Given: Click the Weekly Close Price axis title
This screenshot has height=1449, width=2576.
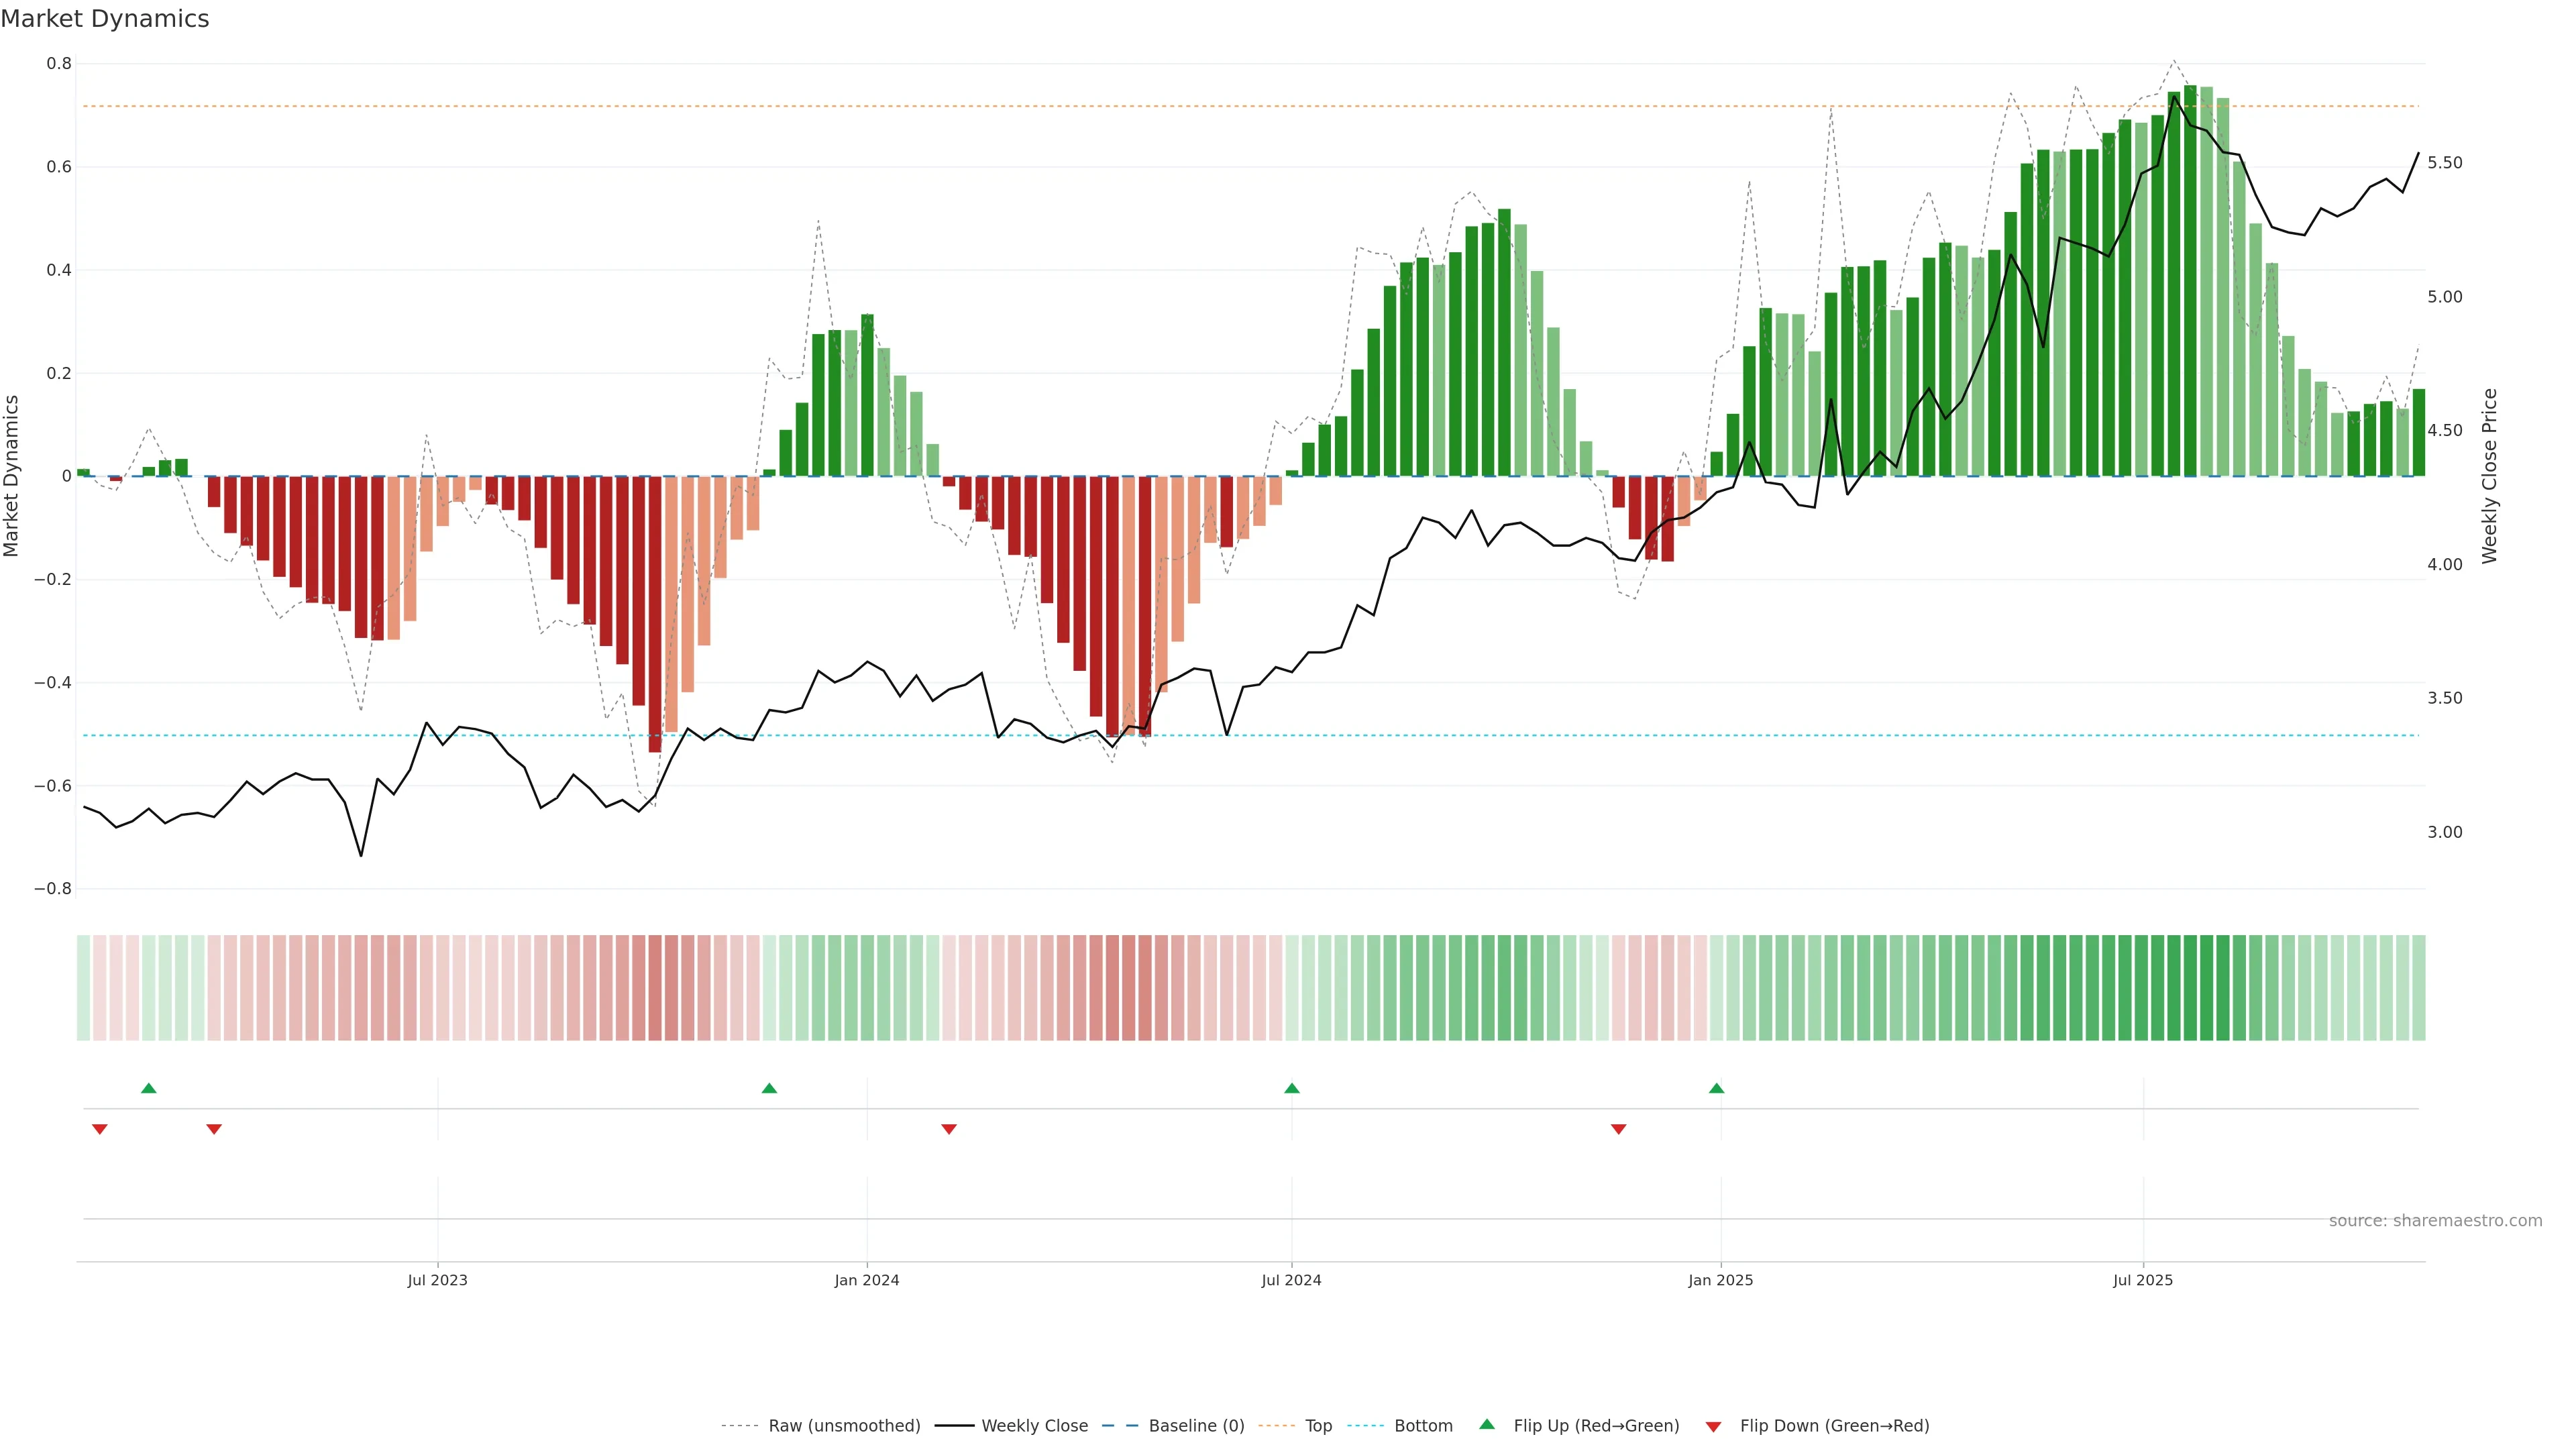Looking at the screenshot, I should [x=2489, y=476].
